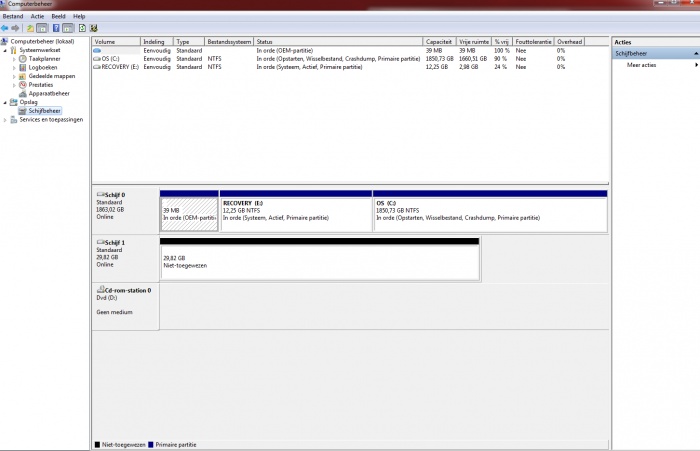This screenshot has width=700, height=451.
Task: Collapse the Schijfbeheer section in Acties pane
Action: click(696, 54)
